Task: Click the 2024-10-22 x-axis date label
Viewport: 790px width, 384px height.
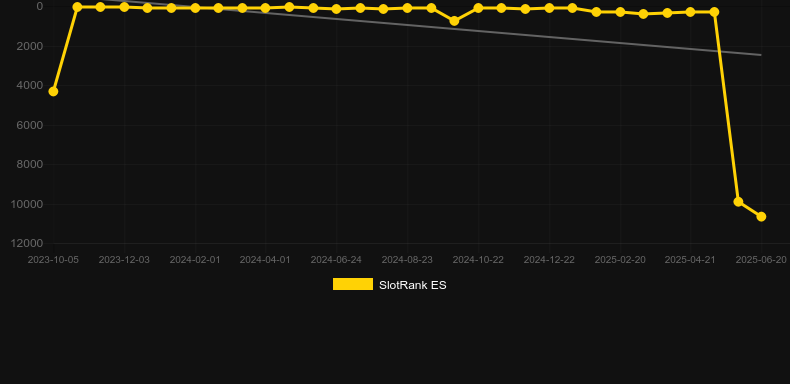Action: [x=478, y=260]
